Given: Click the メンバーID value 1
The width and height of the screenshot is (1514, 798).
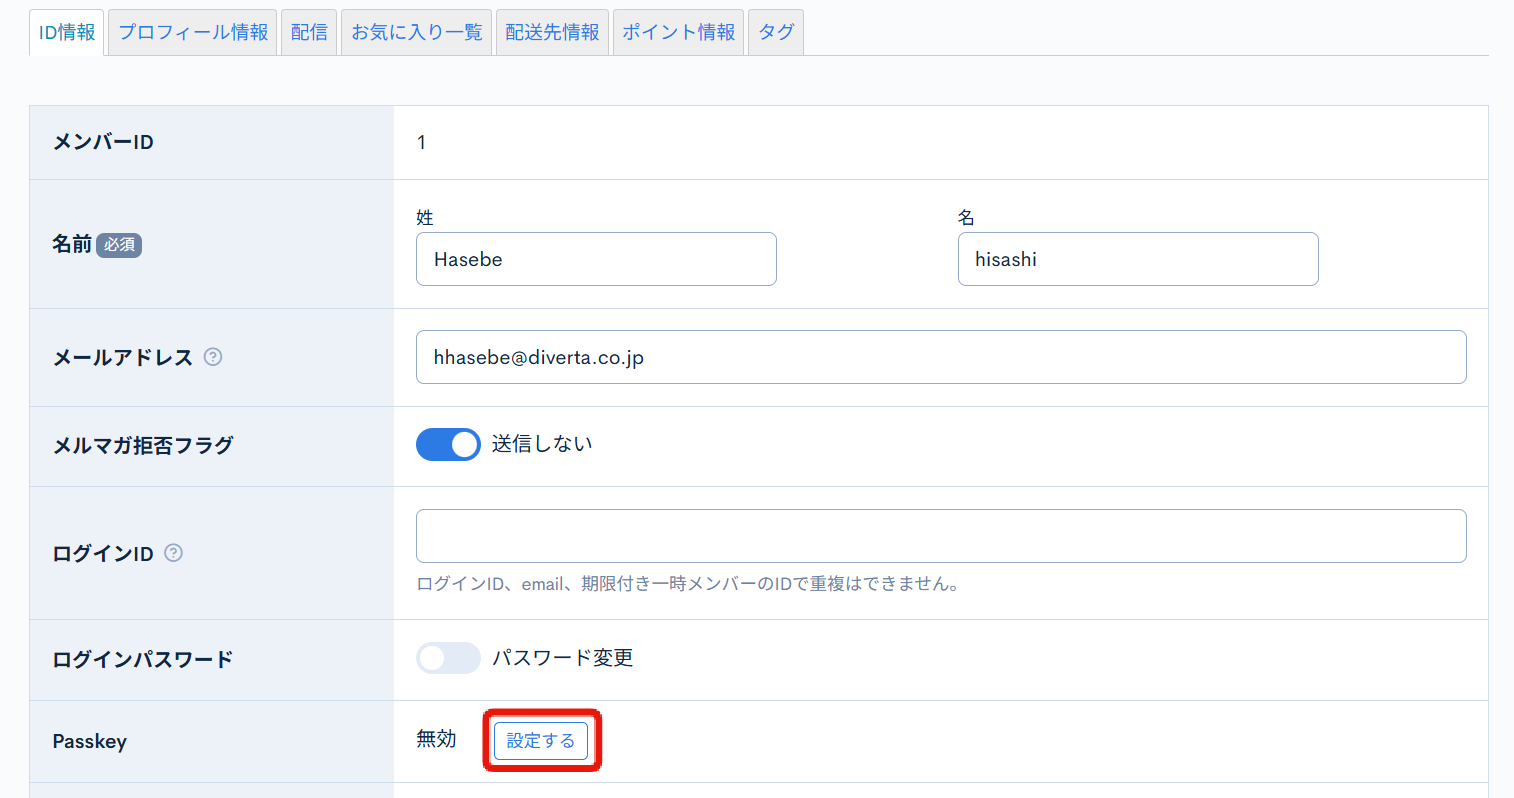Looking at the screenshot, I should click(x=421, y=142).
